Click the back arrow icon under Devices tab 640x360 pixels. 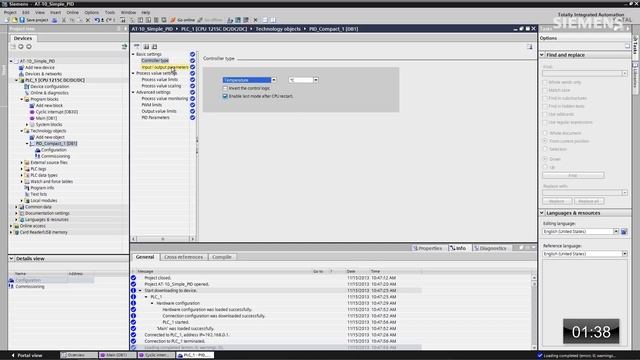[x=21, y=47]
